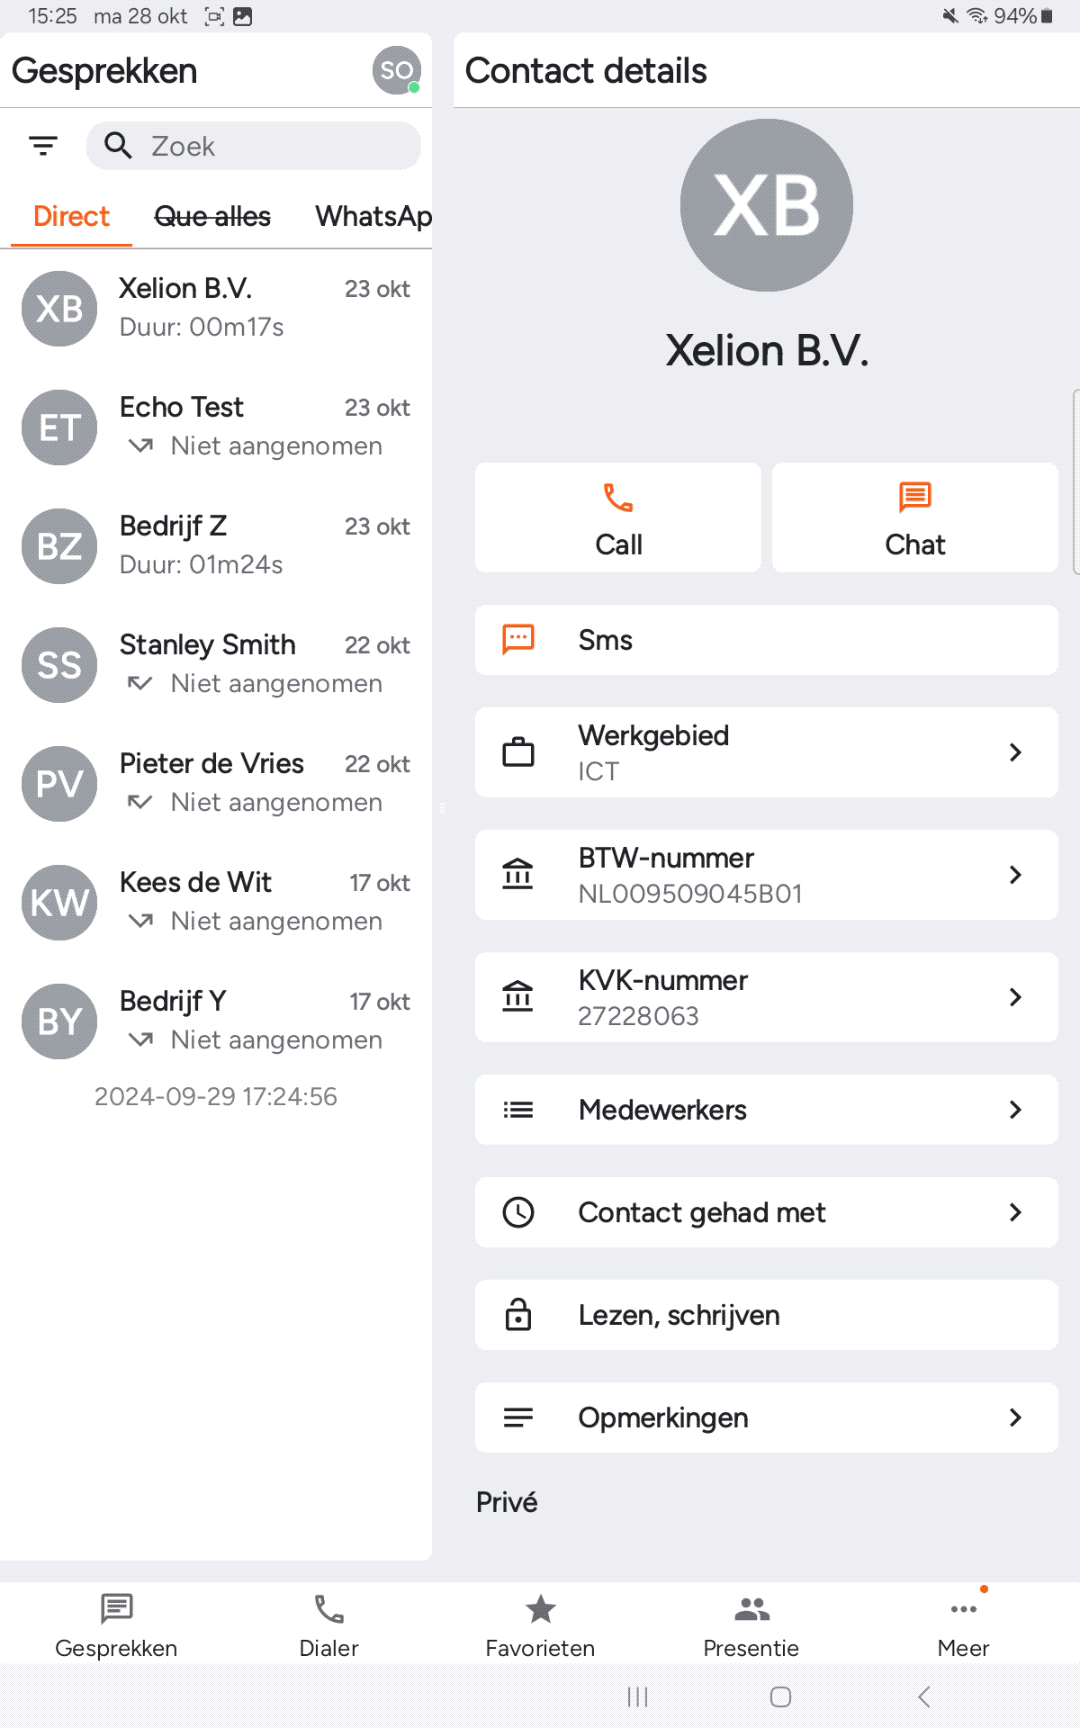1080x1728 pixels.
Task: Open the Opmerkingen section
Action: tap(766, 1417)
